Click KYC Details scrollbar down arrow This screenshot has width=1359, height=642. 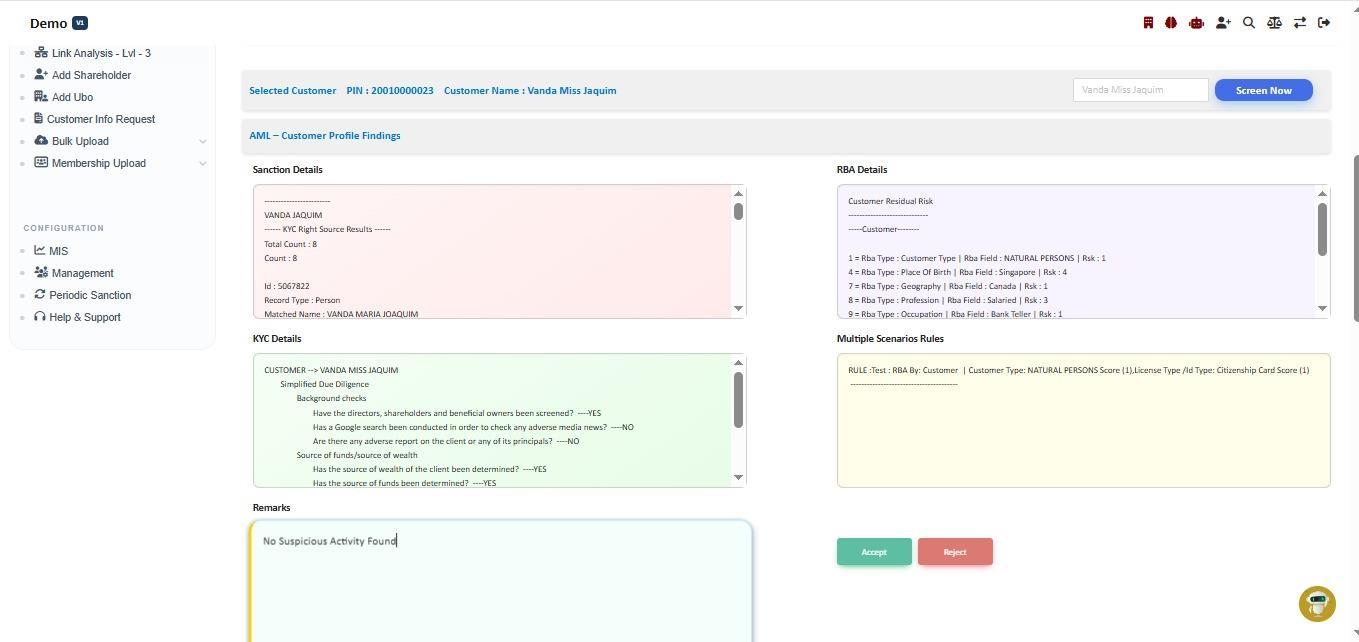[739, 477]
